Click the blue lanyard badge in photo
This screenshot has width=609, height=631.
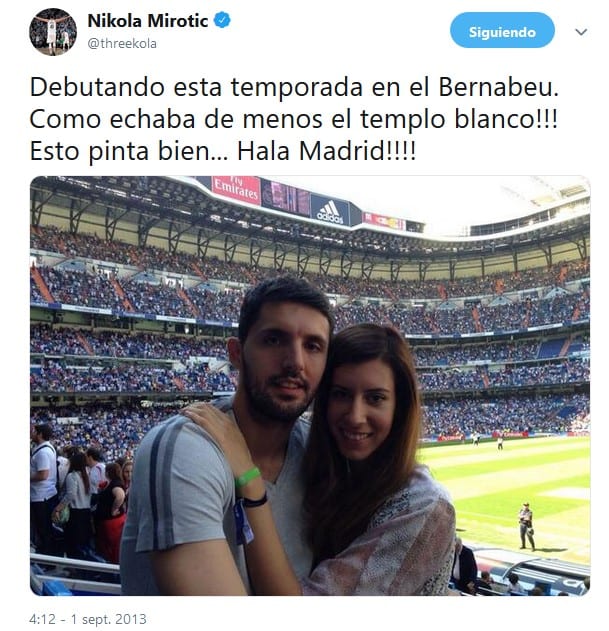click(244, 522)
